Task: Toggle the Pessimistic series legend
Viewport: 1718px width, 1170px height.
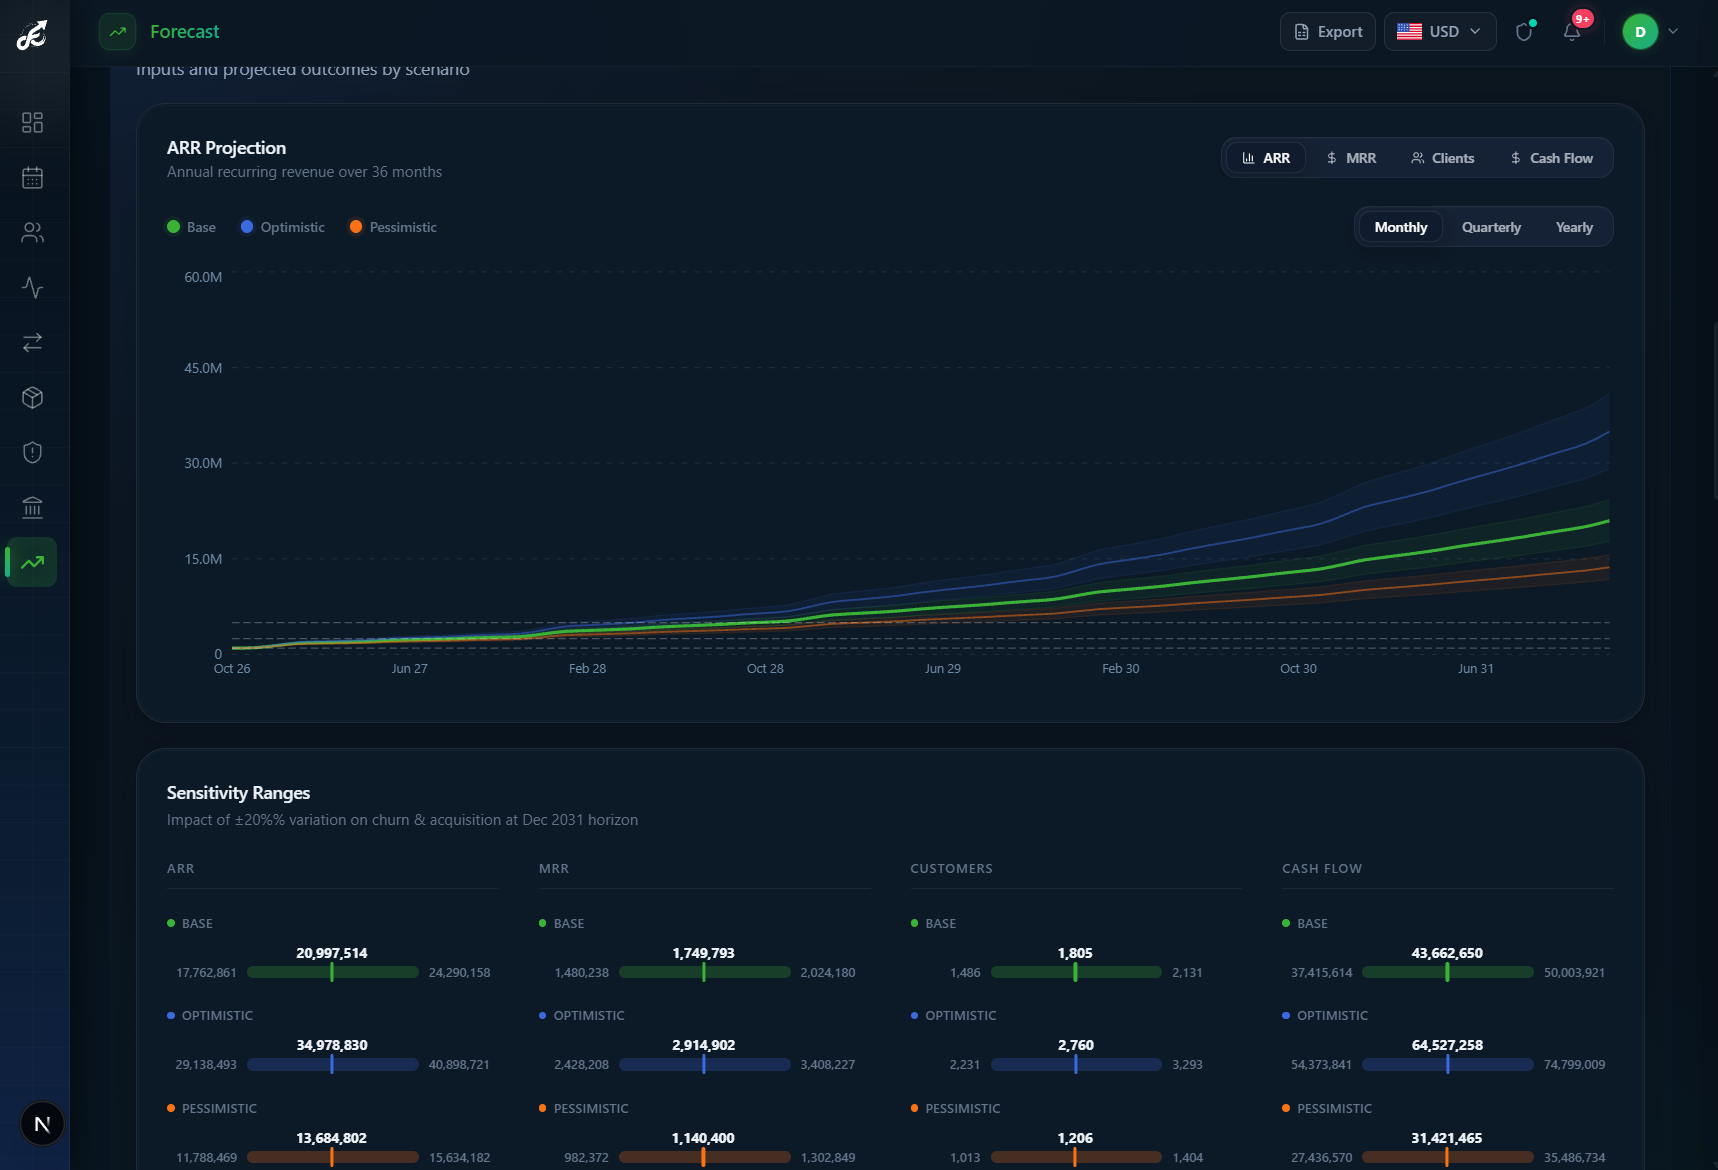Action: [x=393, y=227]
